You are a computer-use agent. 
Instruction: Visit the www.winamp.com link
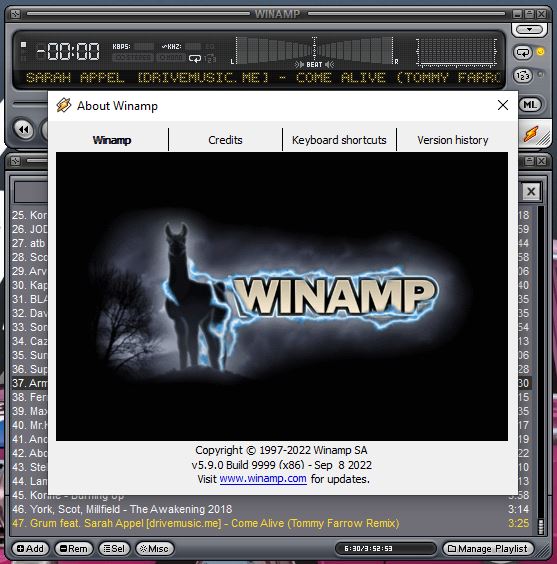click(x=263, y=479)
